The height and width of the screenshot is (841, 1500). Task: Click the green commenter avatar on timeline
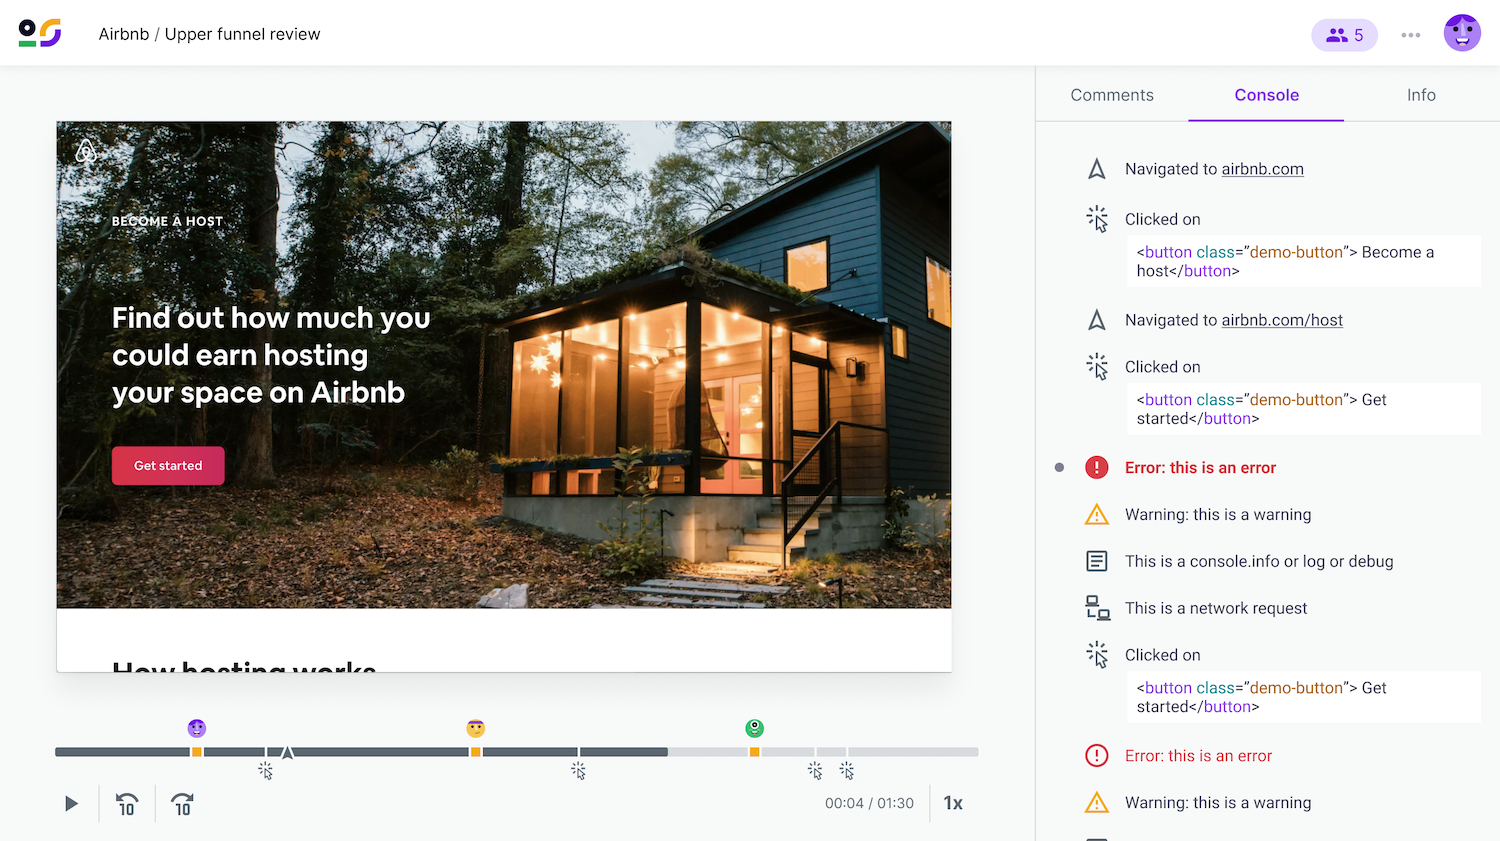click(755, 728)
